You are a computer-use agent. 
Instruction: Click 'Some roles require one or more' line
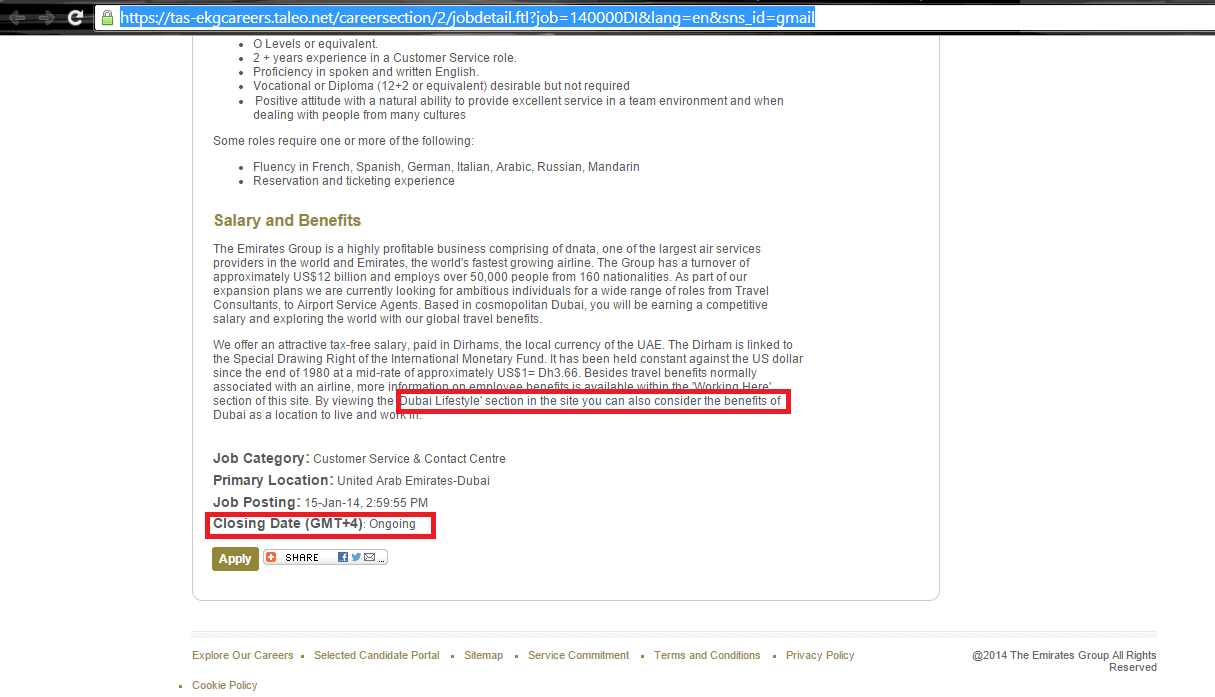coord(343,141)
